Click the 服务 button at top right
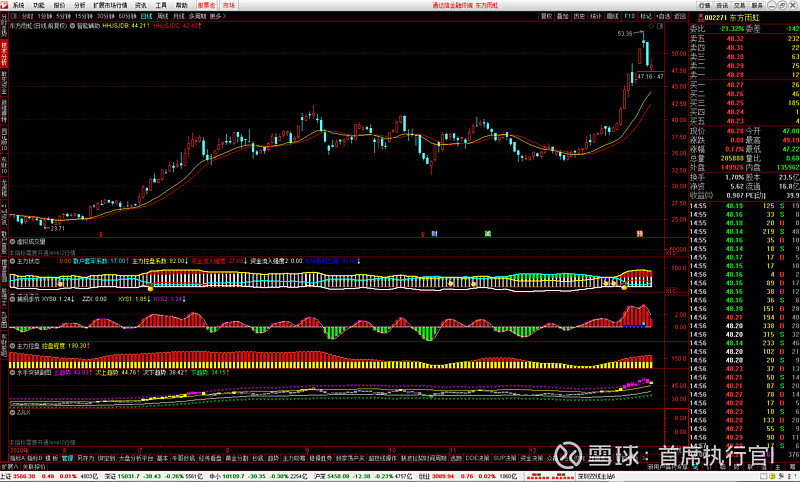 pyautogui.click(x=757, y=5)
